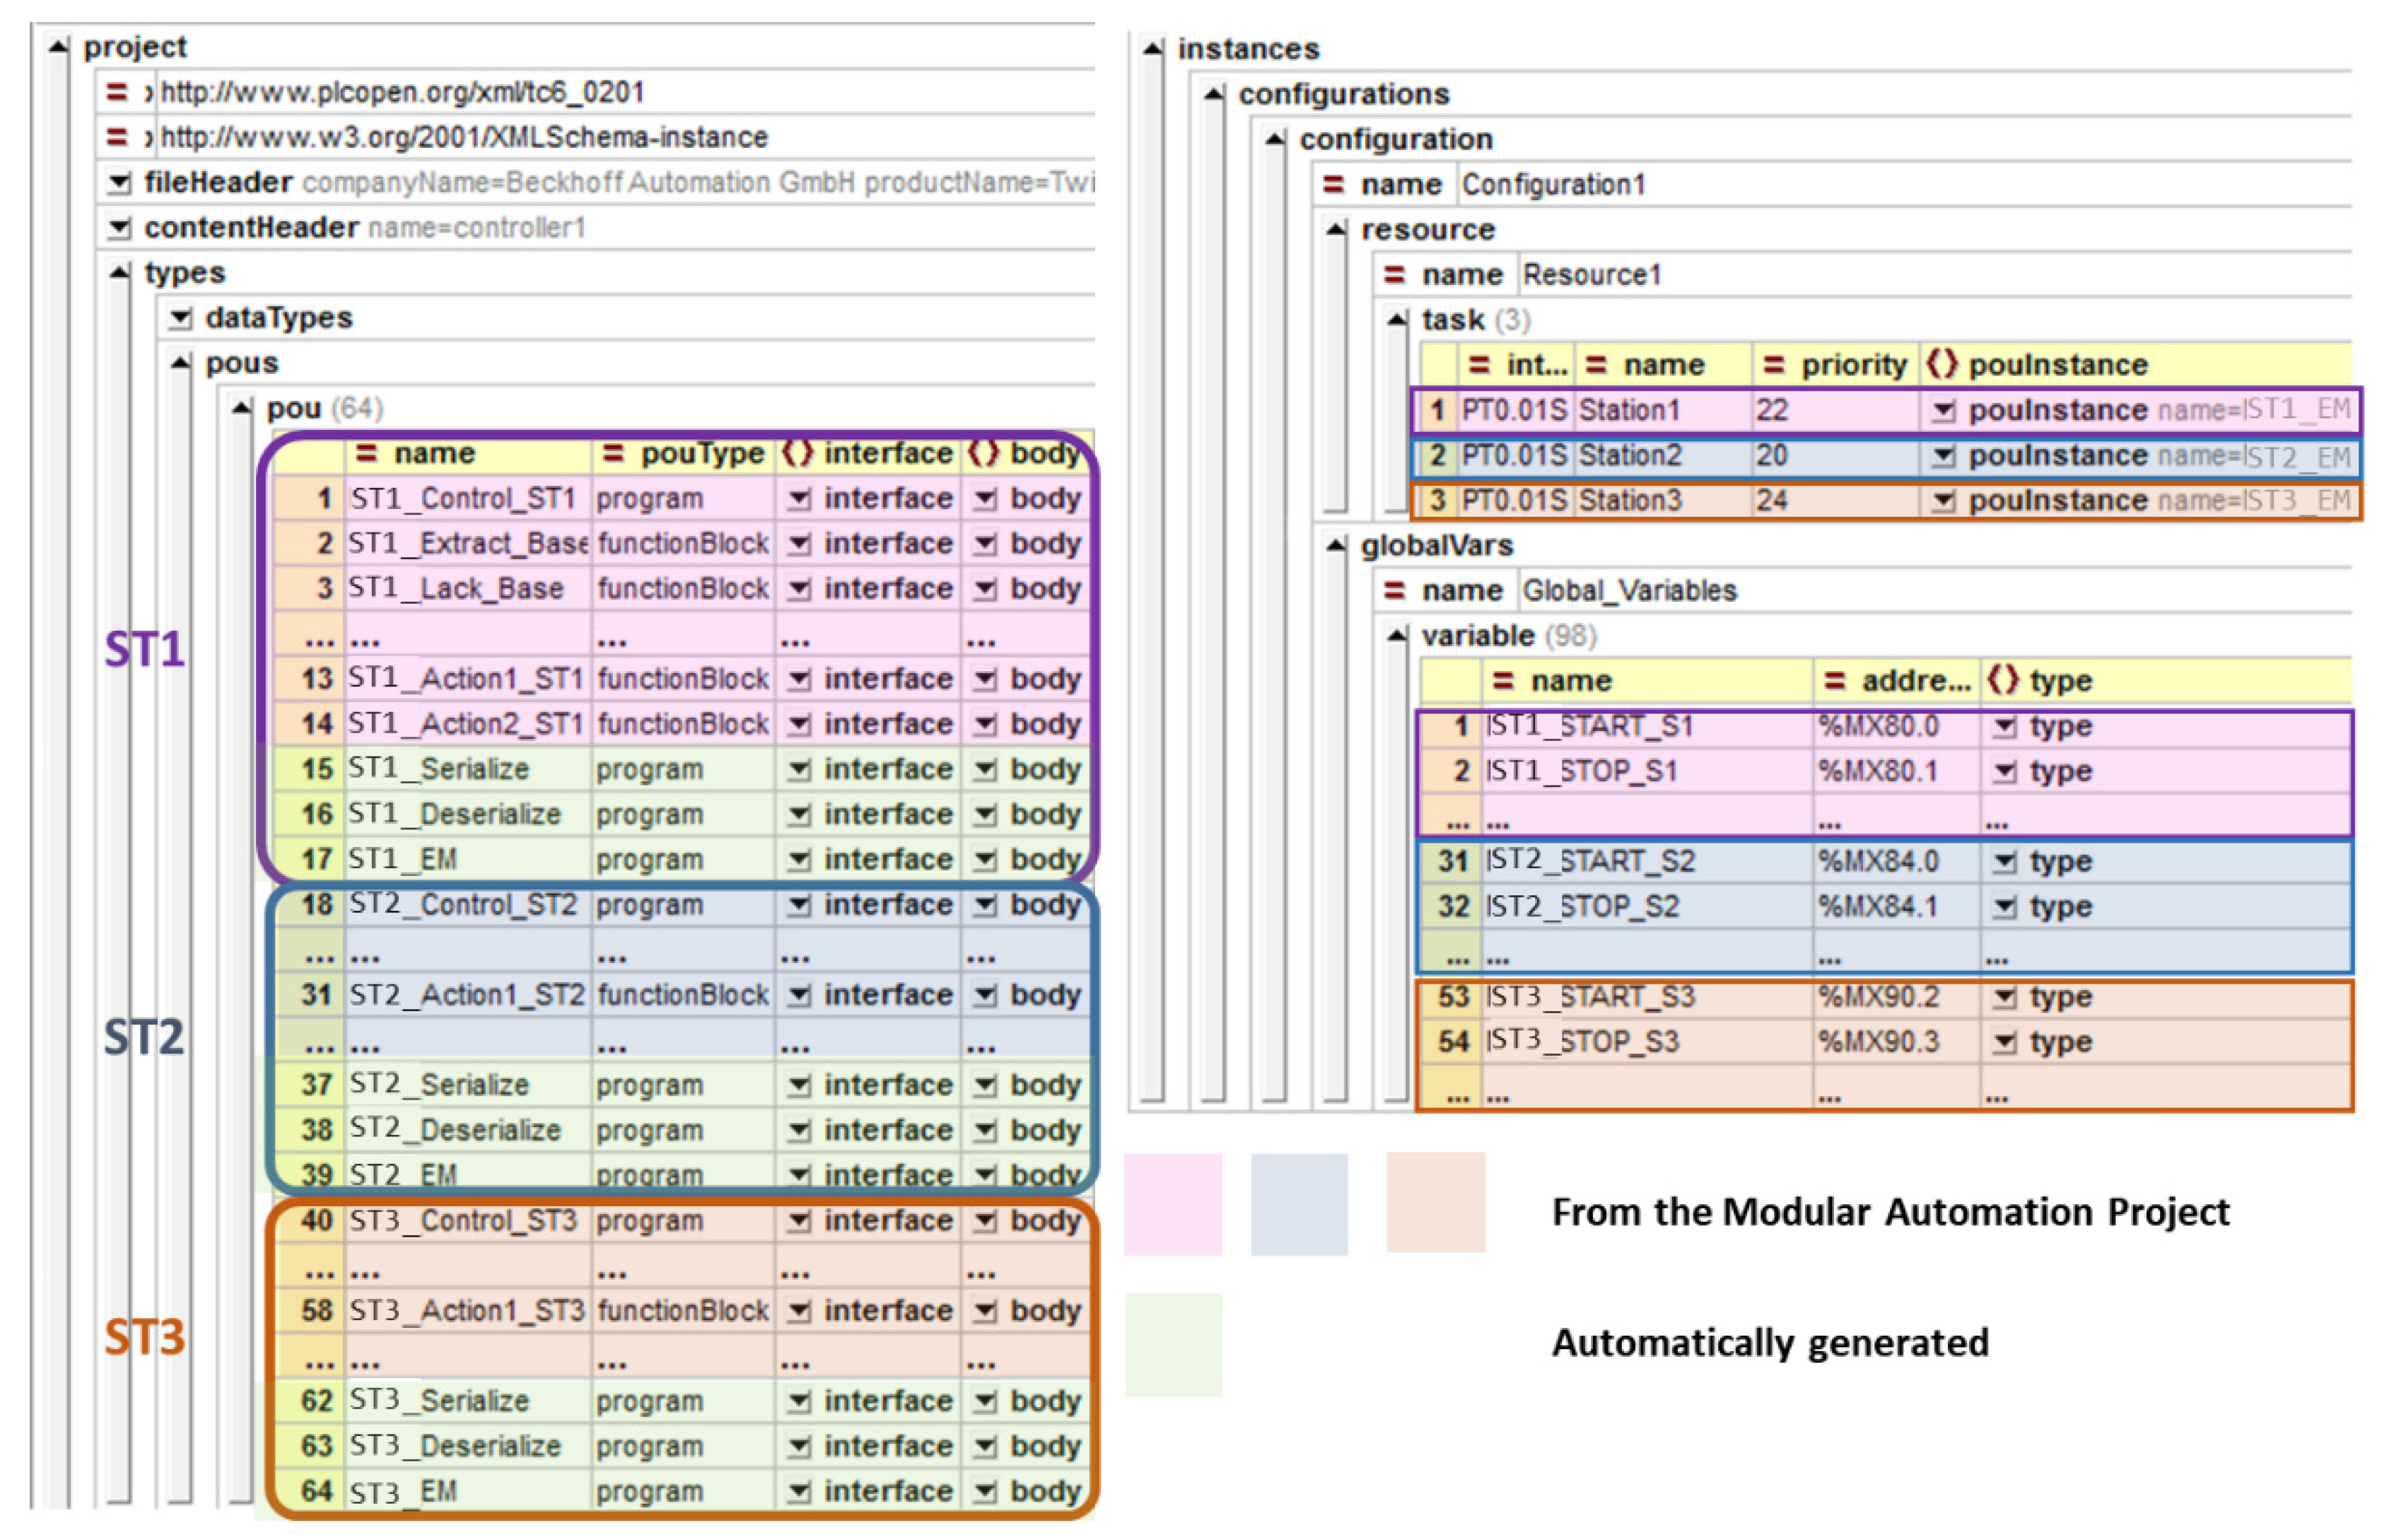Click the attribute icon beside the plcopen.org URL
2382x1540 pixels.
tap(117, 92)
